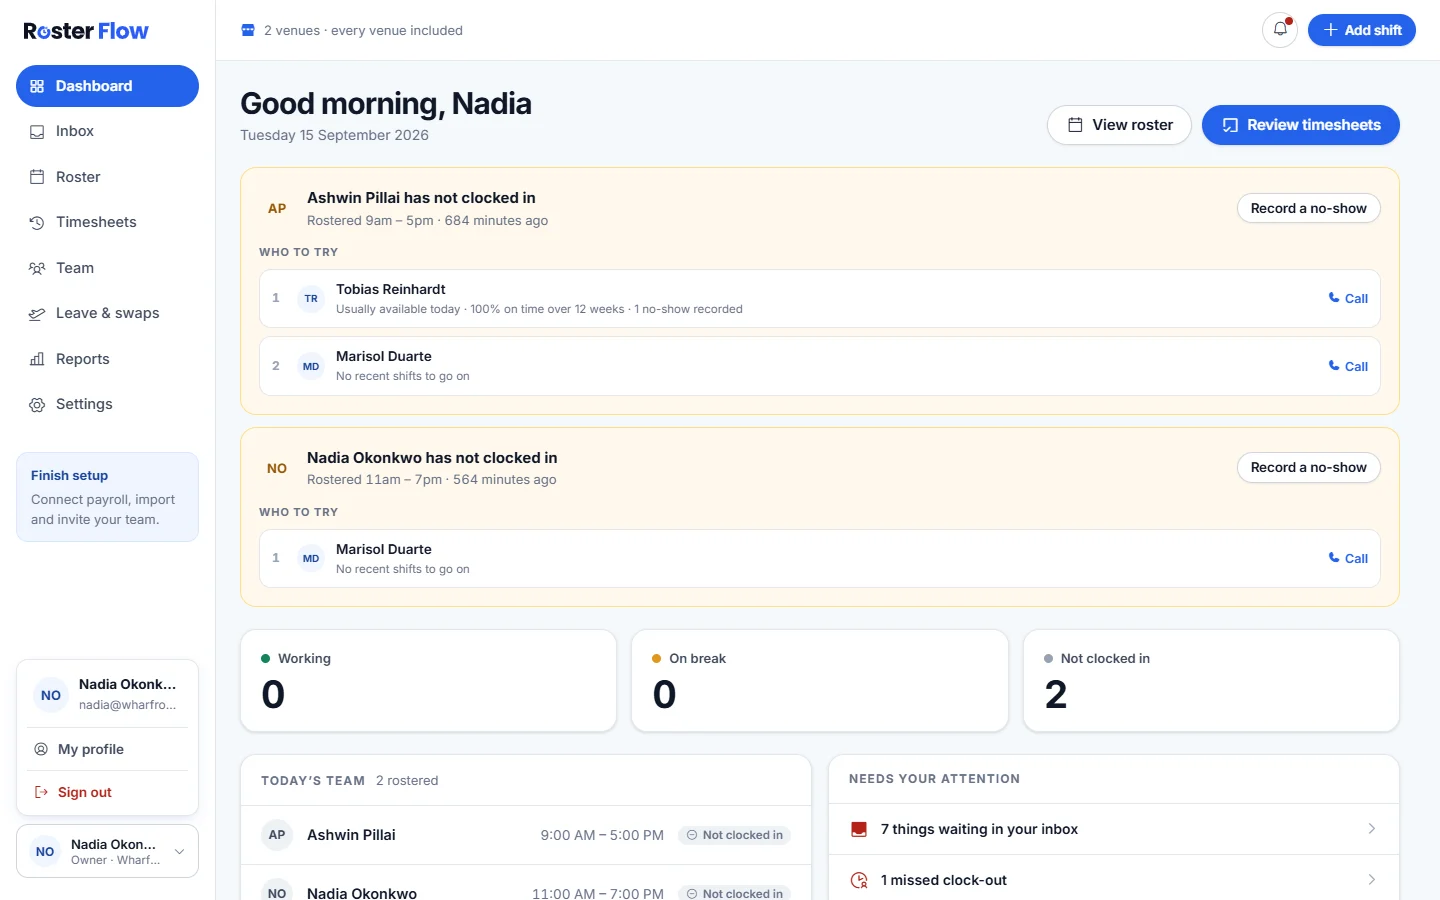Click the On break count card
This screenshot has height=900, width=1440.
point(820,681)
